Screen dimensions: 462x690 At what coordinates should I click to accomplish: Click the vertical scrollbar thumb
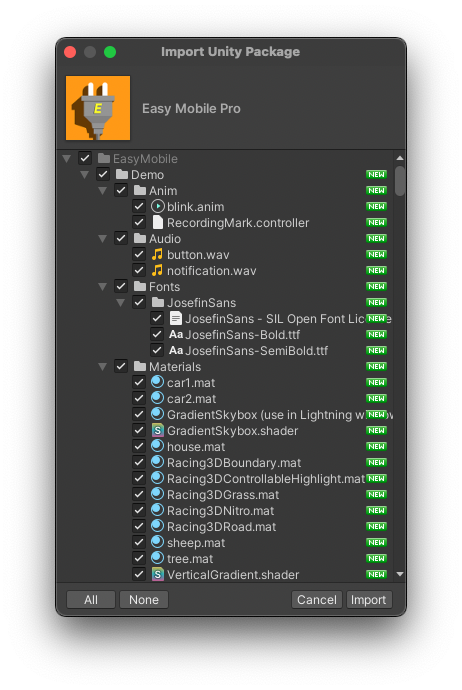400,180
